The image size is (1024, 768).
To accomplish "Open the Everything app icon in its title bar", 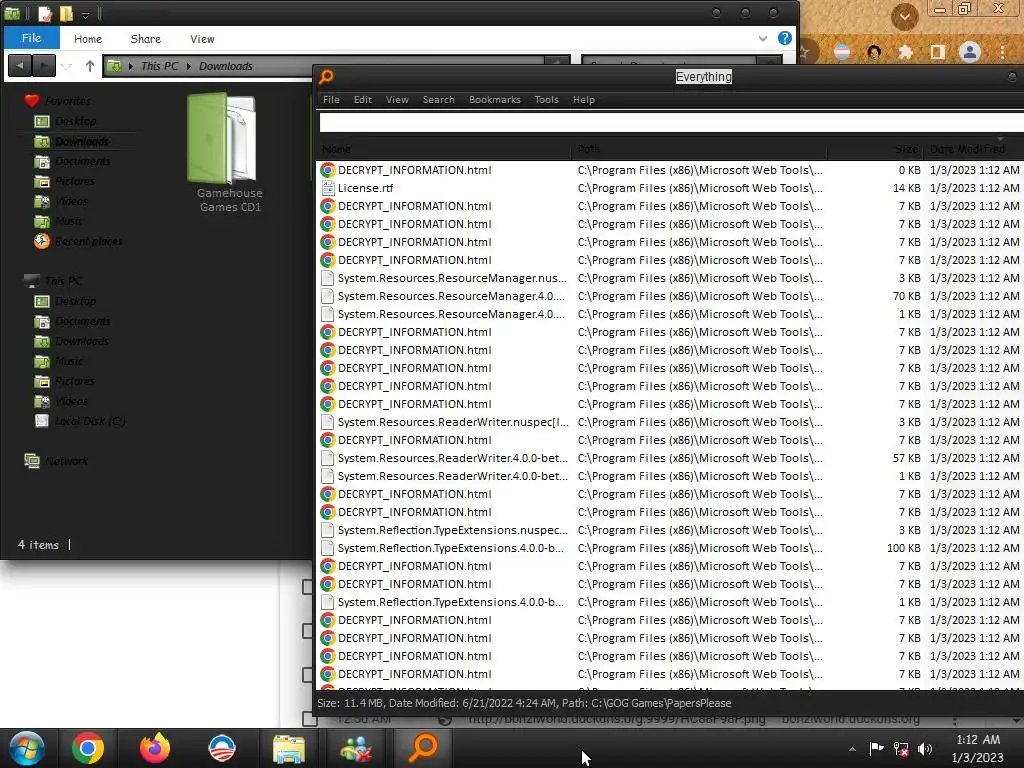I will (x=326, y=77).
